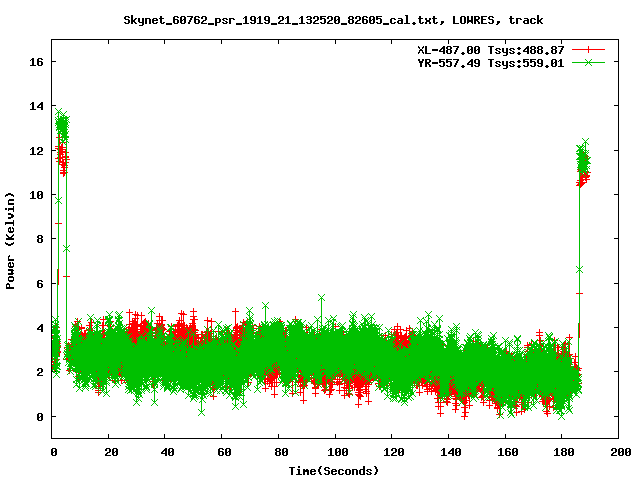Select legend entry XL-487.00 Tsys:488.87
This screenshot has height=480, width=640.
(x=491, y=50)
